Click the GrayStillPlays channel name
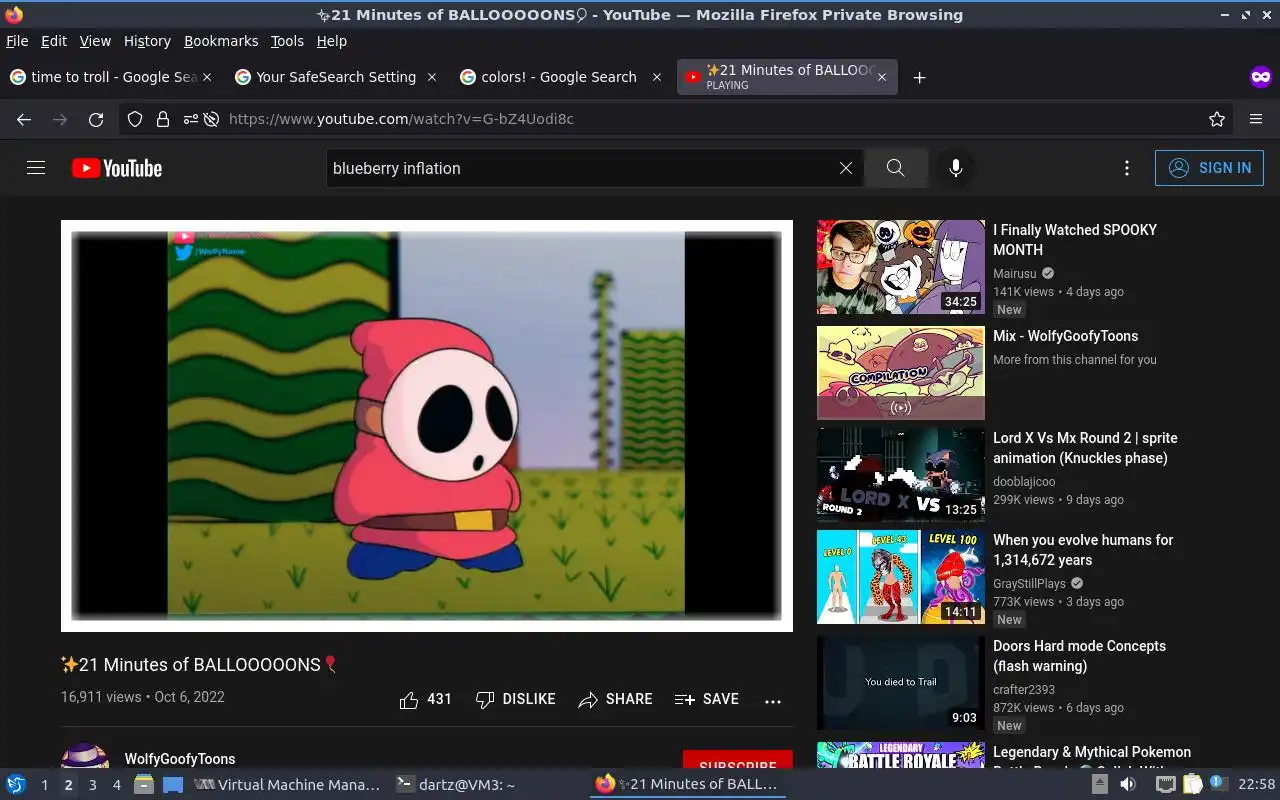 tap(1029, 583)
